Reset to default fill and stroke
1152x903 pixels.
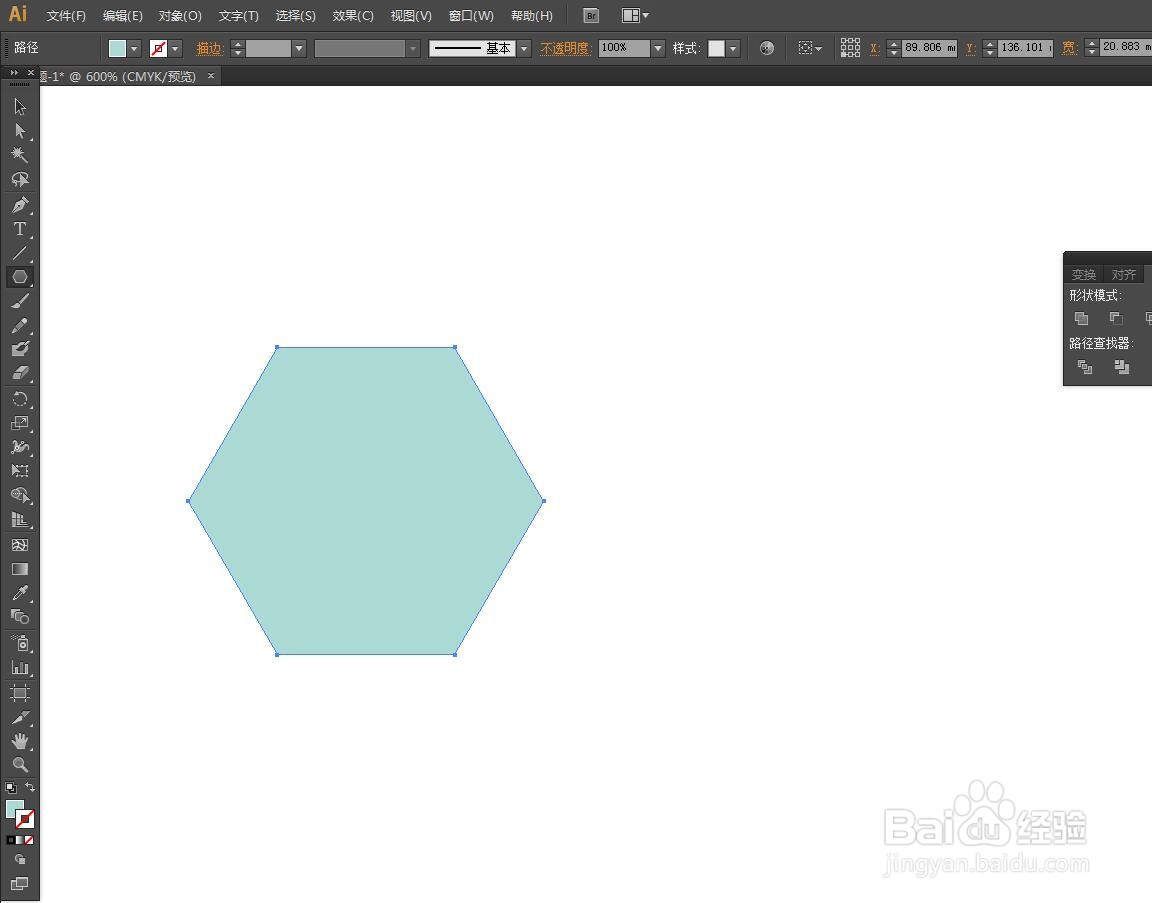(10, 788)
